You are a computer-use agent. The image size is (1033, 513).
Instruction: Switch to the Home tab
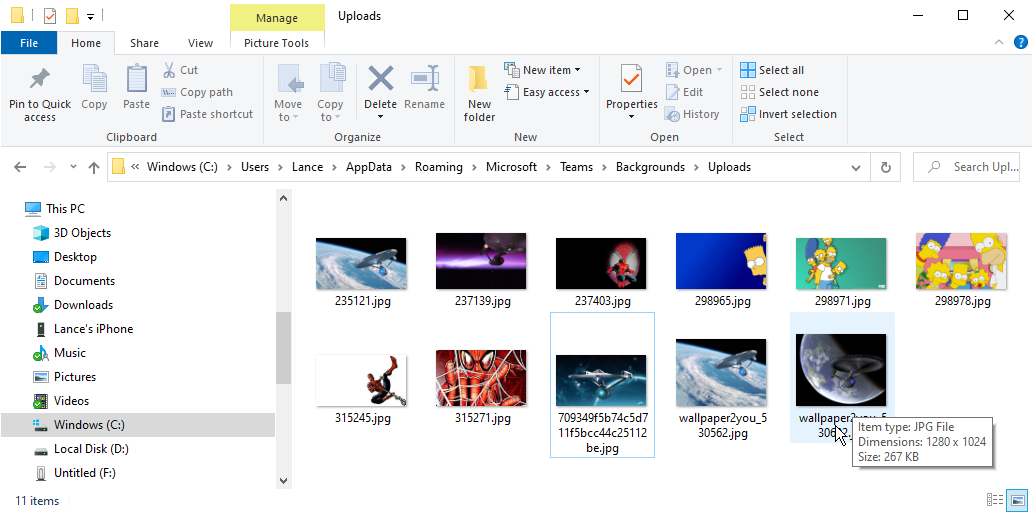click(x=86, y=43)
